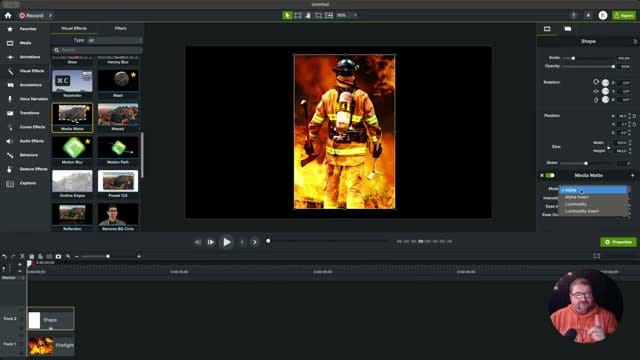The height and width of the screenshot is (360, 640).
Task: Click the effects search field
Action: (x=97, y=50)
